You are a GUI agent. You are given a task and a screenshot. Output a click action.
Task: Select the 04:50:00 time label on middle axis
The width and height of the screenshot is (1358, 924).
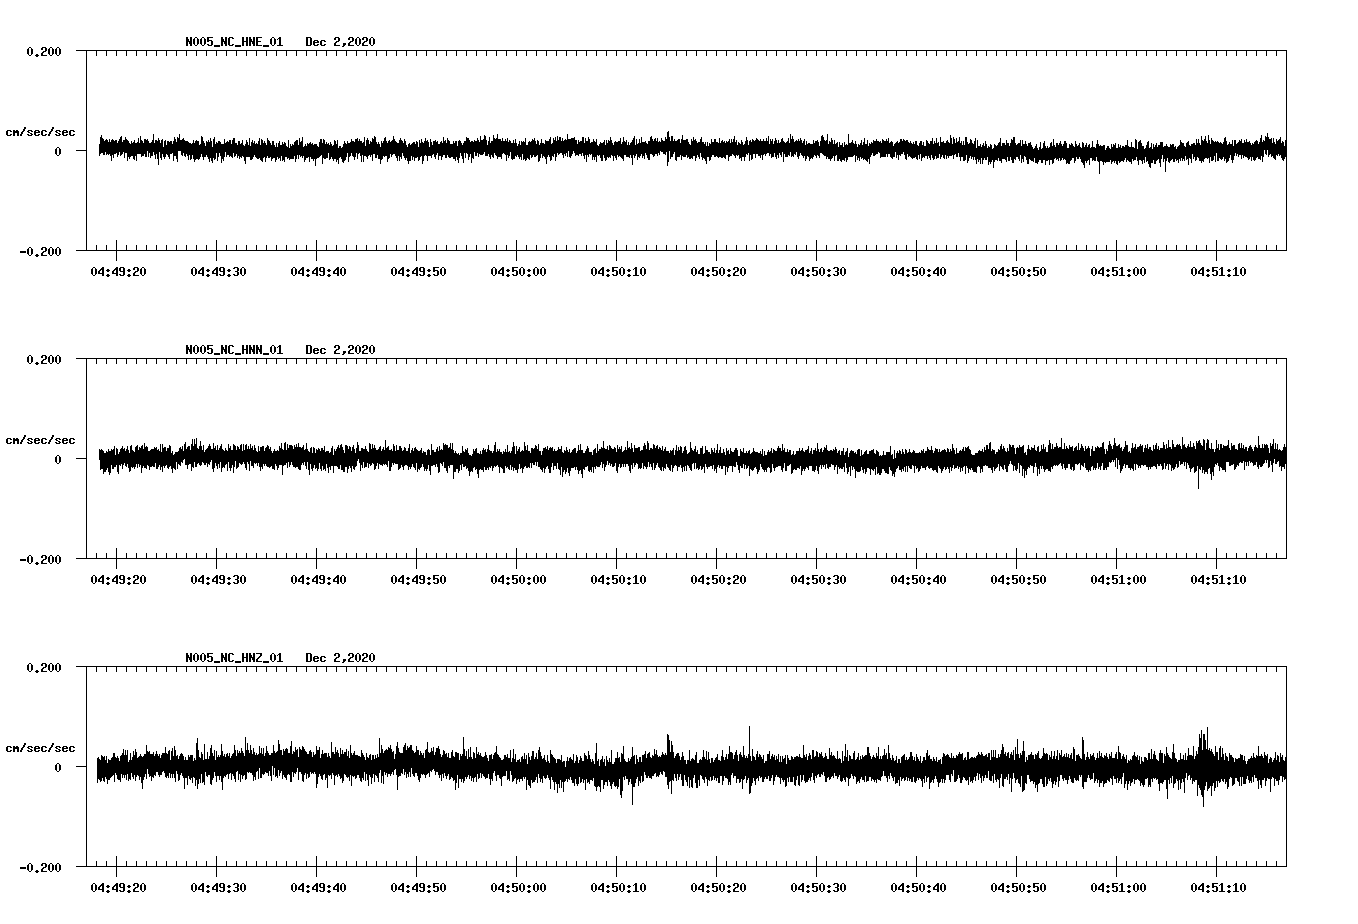click(517, 577)
